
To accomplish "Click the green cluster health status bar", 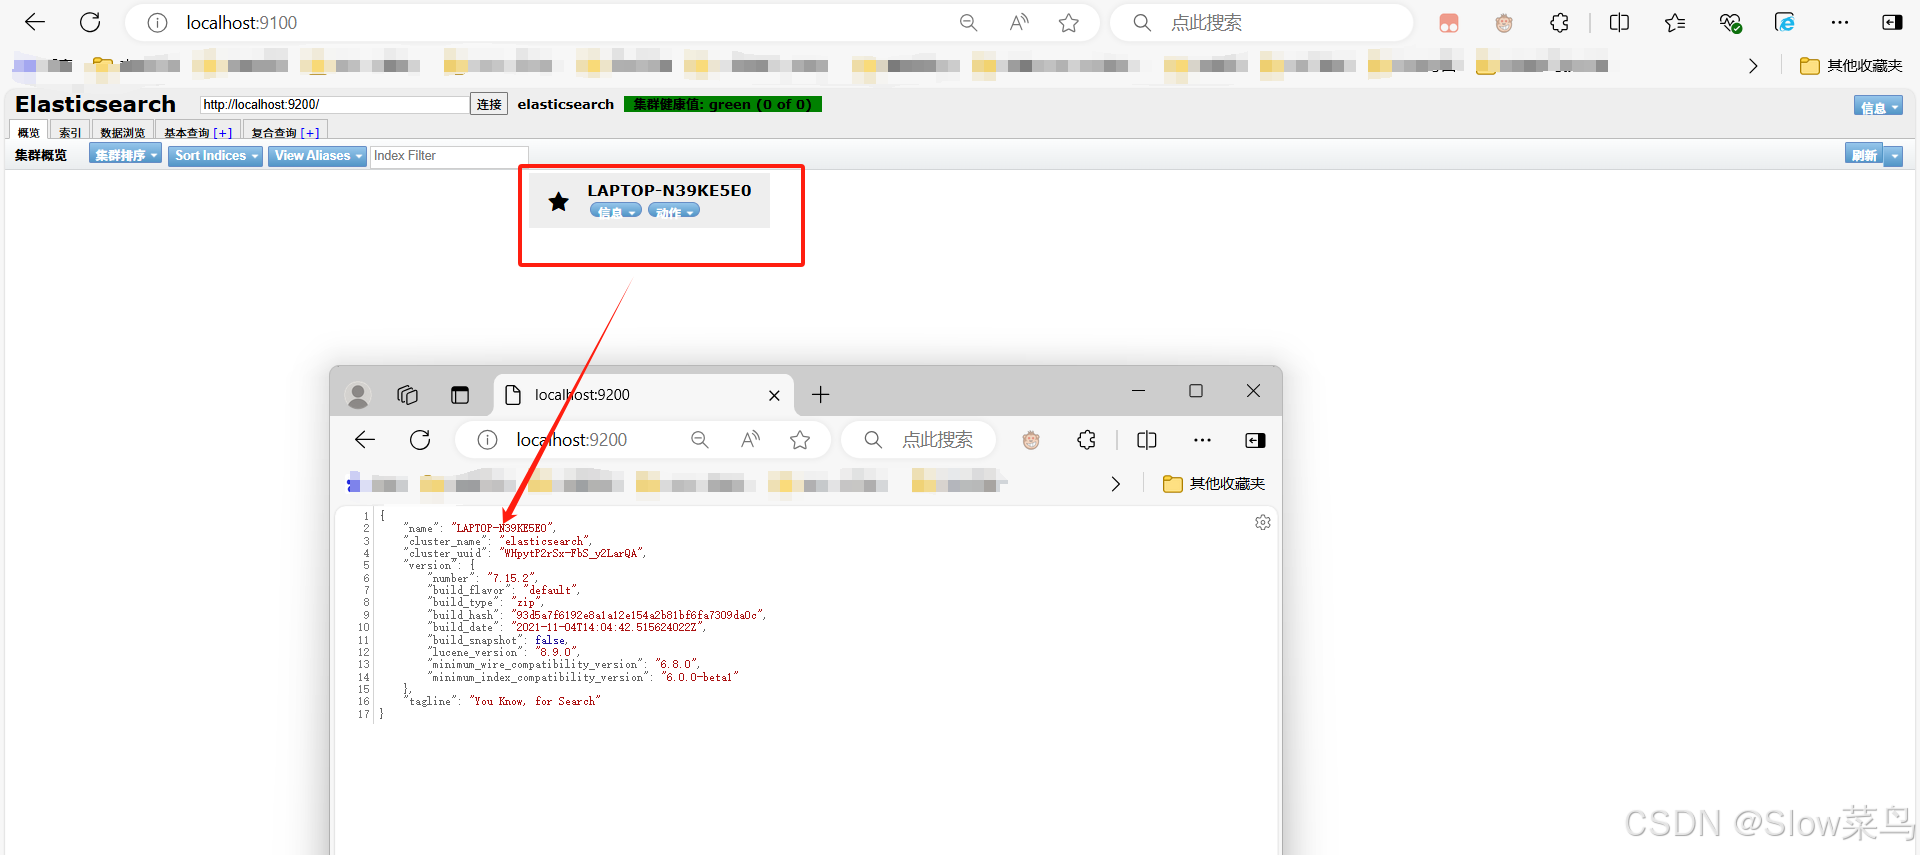I will pyautogui.click(x=722, y=104).
